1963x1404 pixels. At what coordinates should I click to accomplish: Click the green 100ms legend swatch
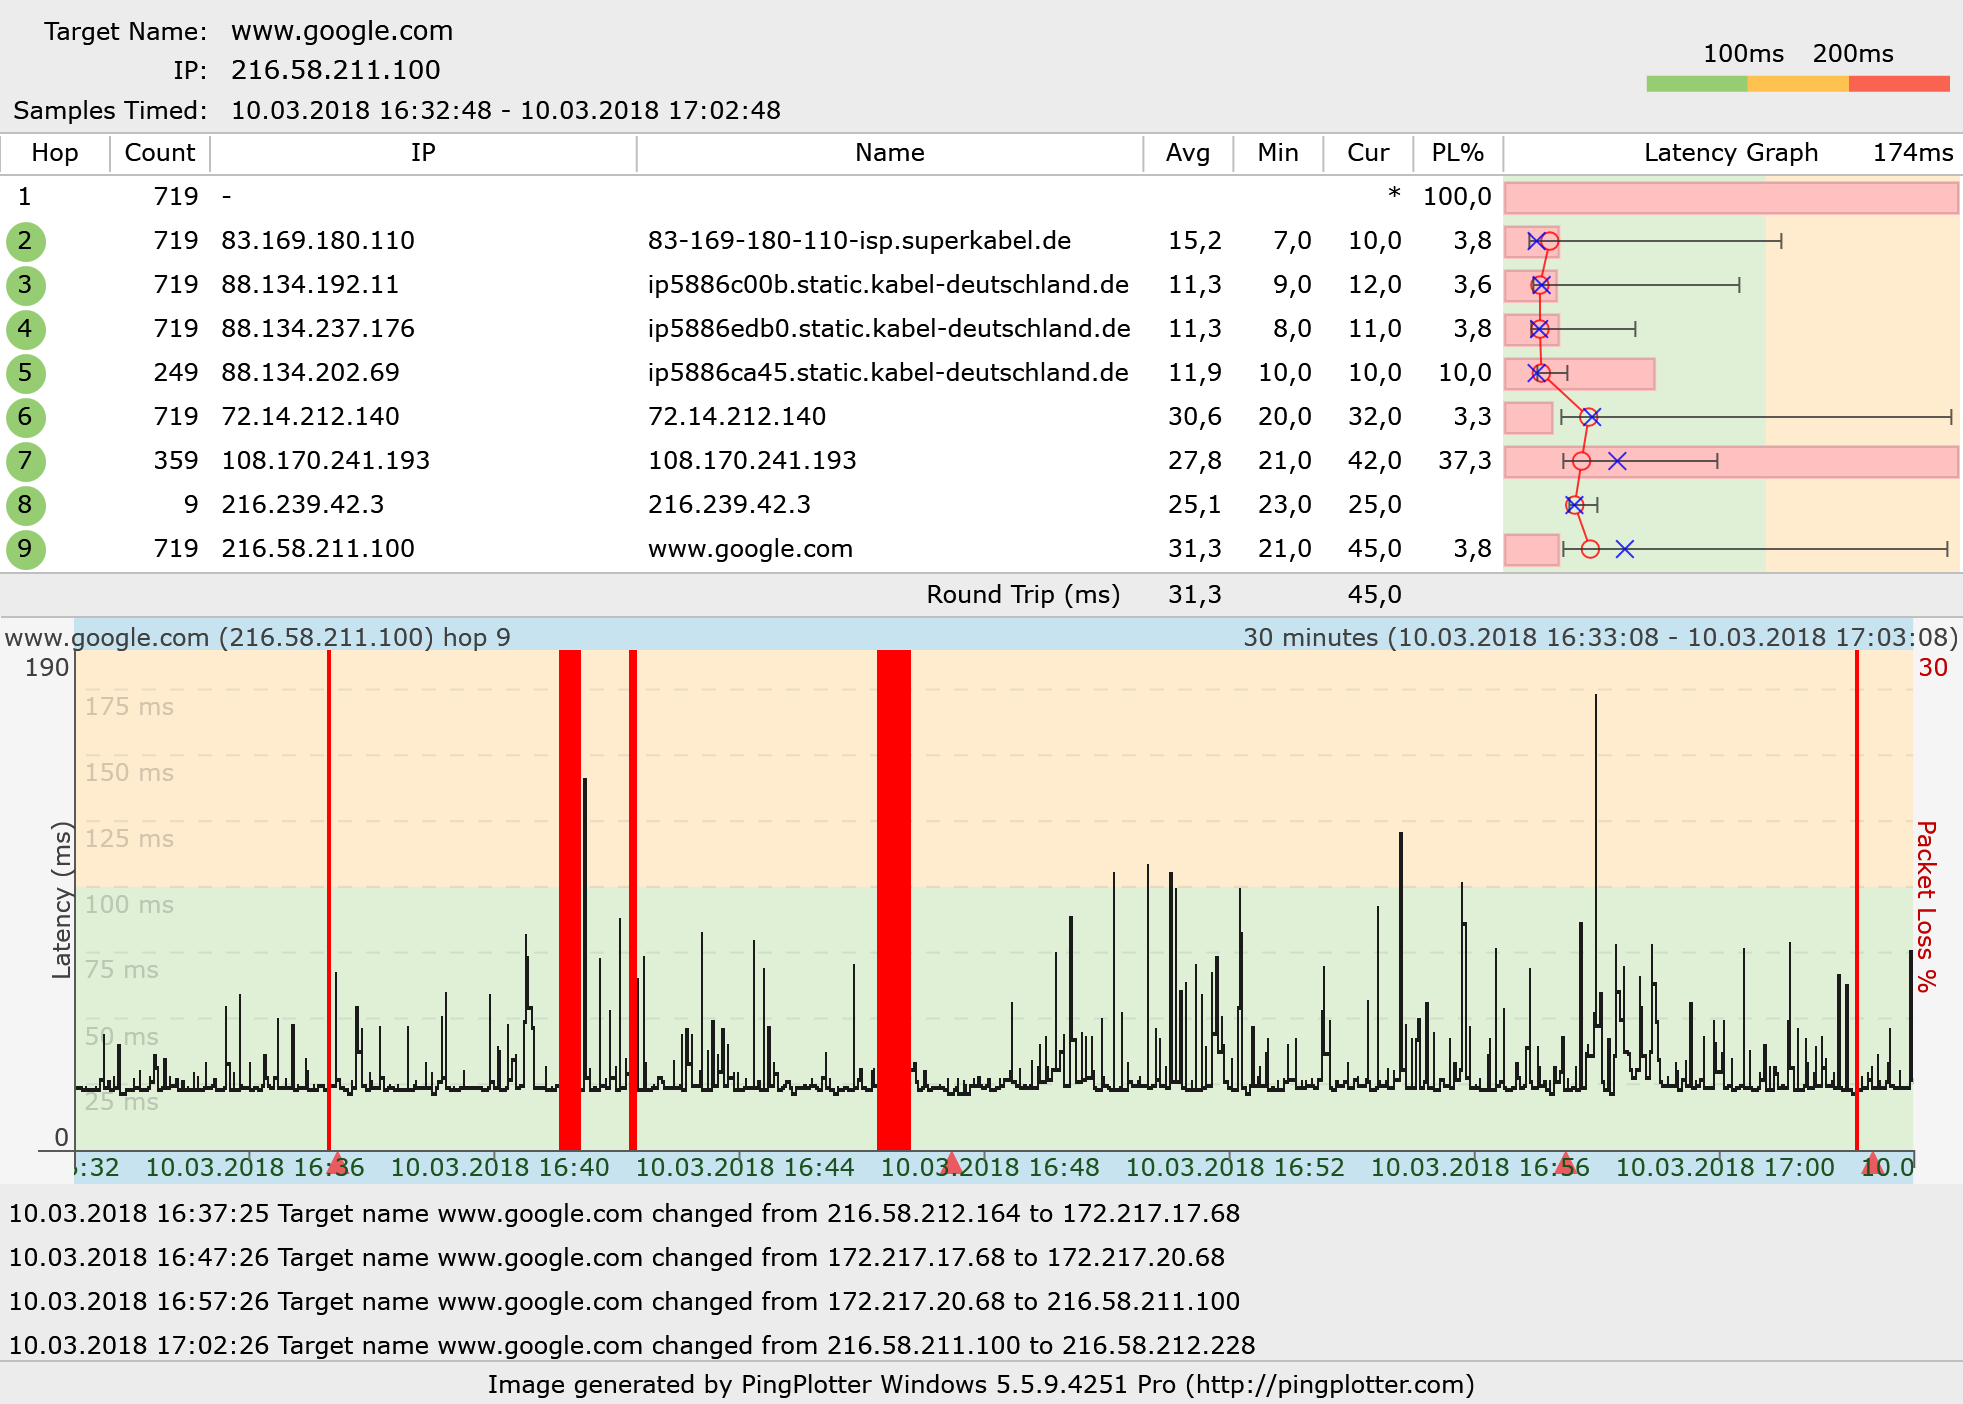(x=1697, y=84)
